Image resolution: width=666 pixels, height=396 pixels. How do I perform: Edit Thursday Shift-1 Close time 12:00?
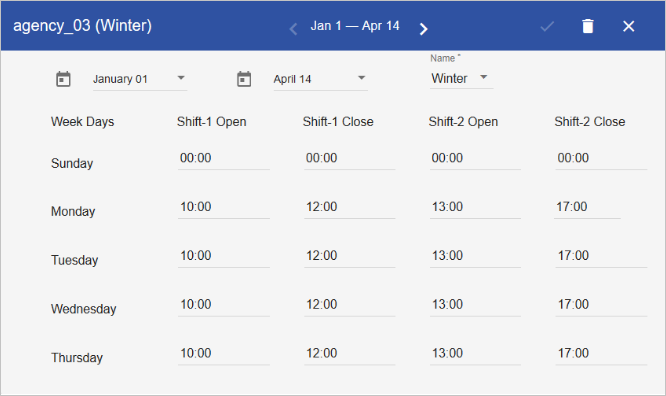[x=349, y=354]
